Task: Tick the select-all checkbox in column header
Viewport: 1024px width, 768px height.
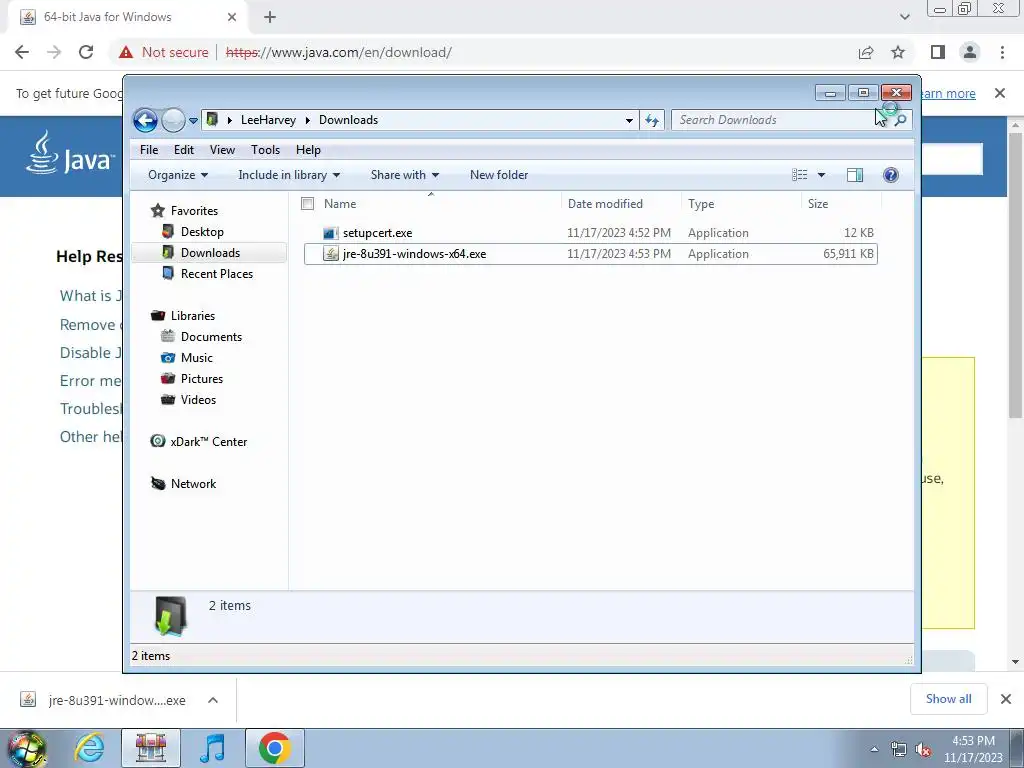Action: (308, 204)
